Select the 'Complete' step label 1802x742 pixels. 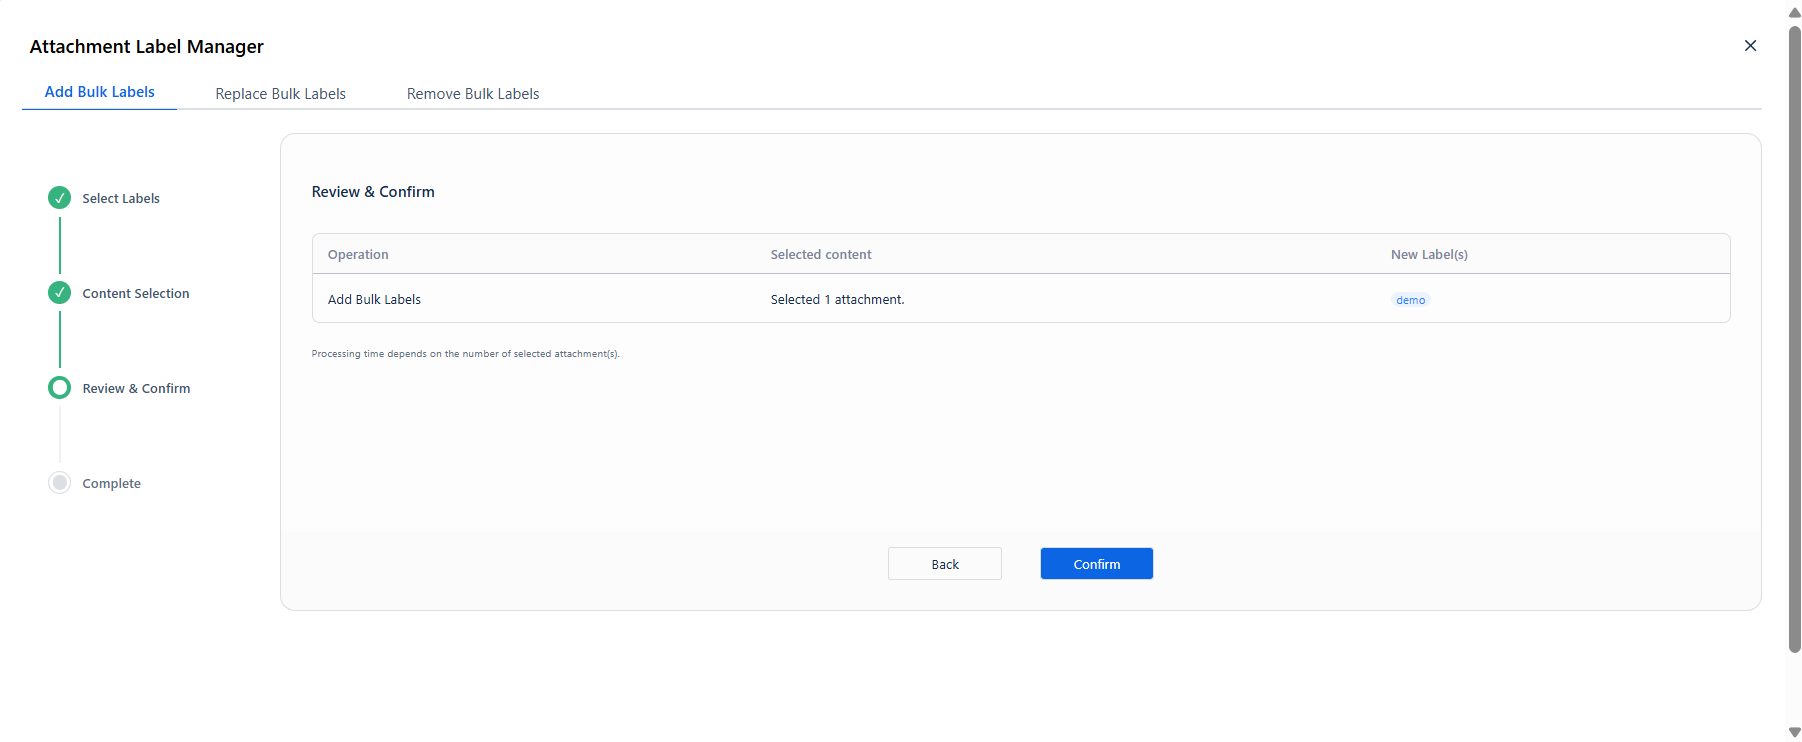[x=112, y=484]
